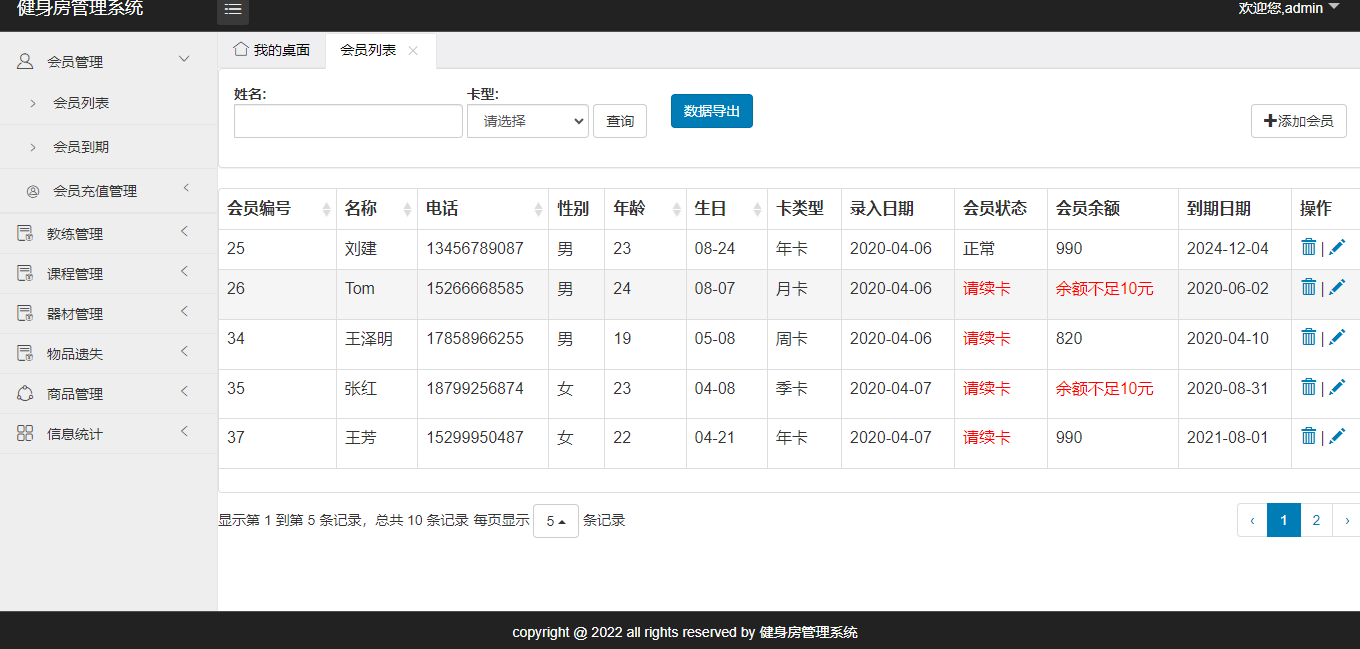Delete member Tom with trash icon
Viewport: 1360px width, 649px height.
click(x=1308, y=287)
